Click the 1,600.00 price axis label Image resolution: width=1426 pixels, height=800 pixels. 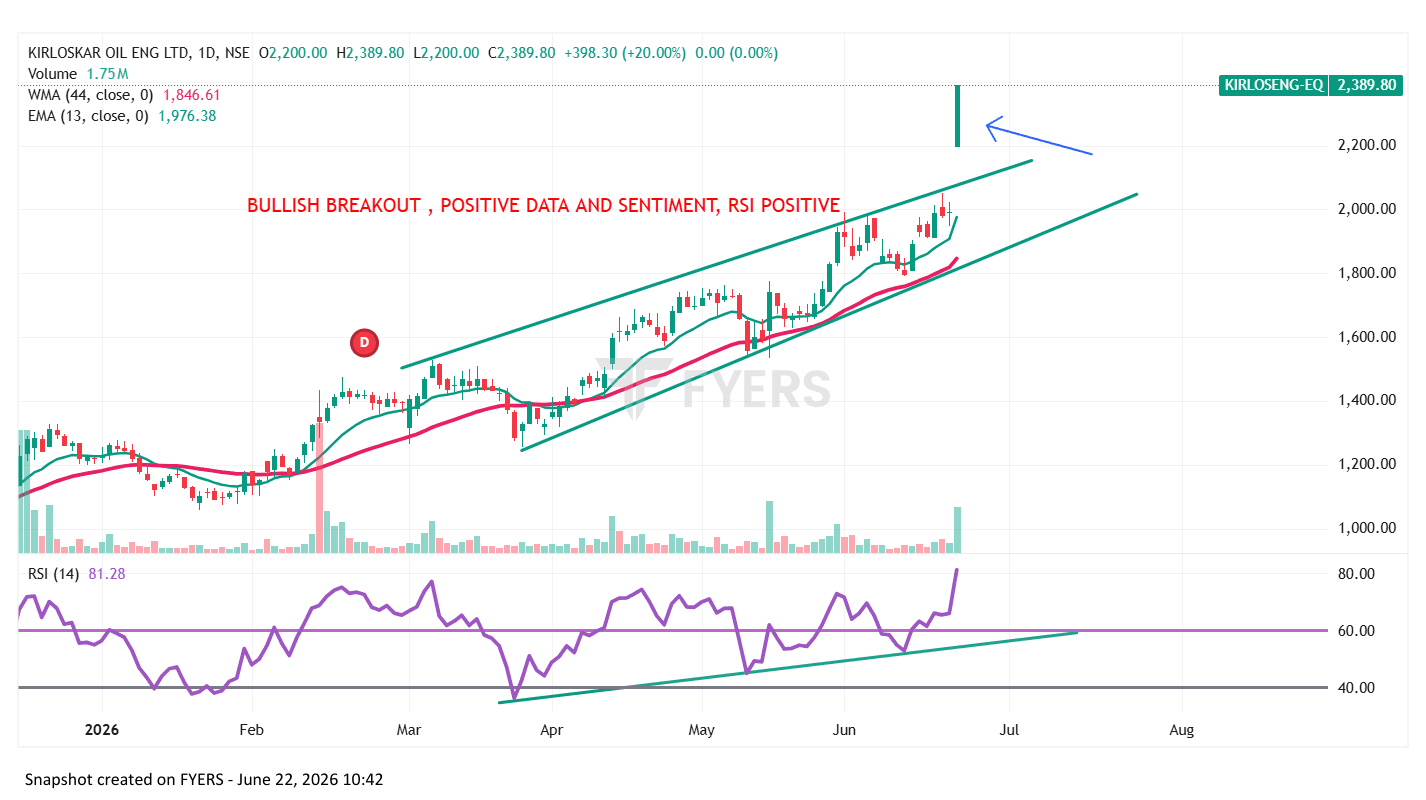[x=1367, y=337]
